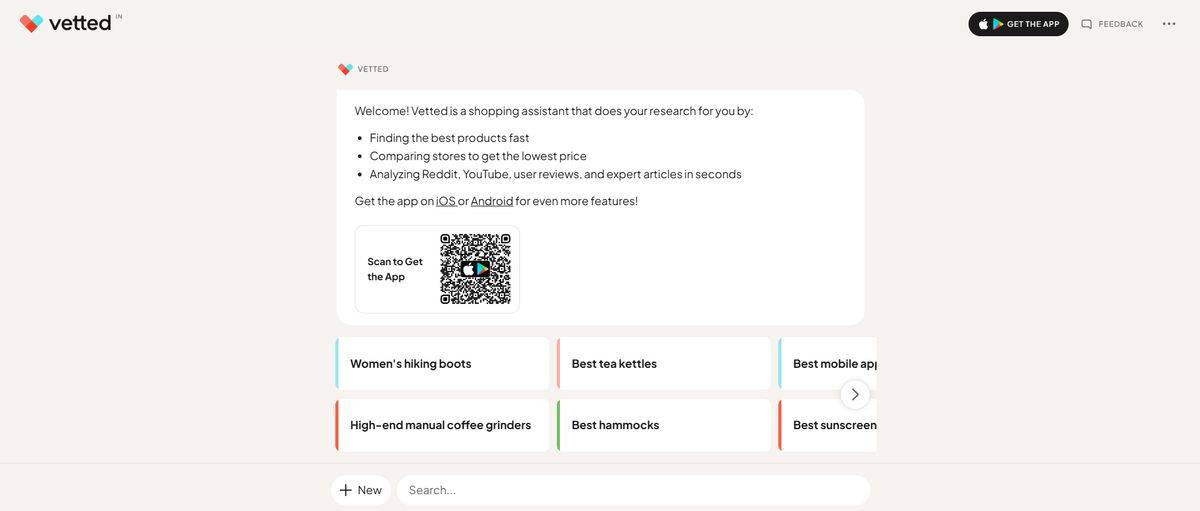Click the Feedback speech bubble icon
Image resolution: width=1200 pixels, height=511 pixels.
[1087, 24]
